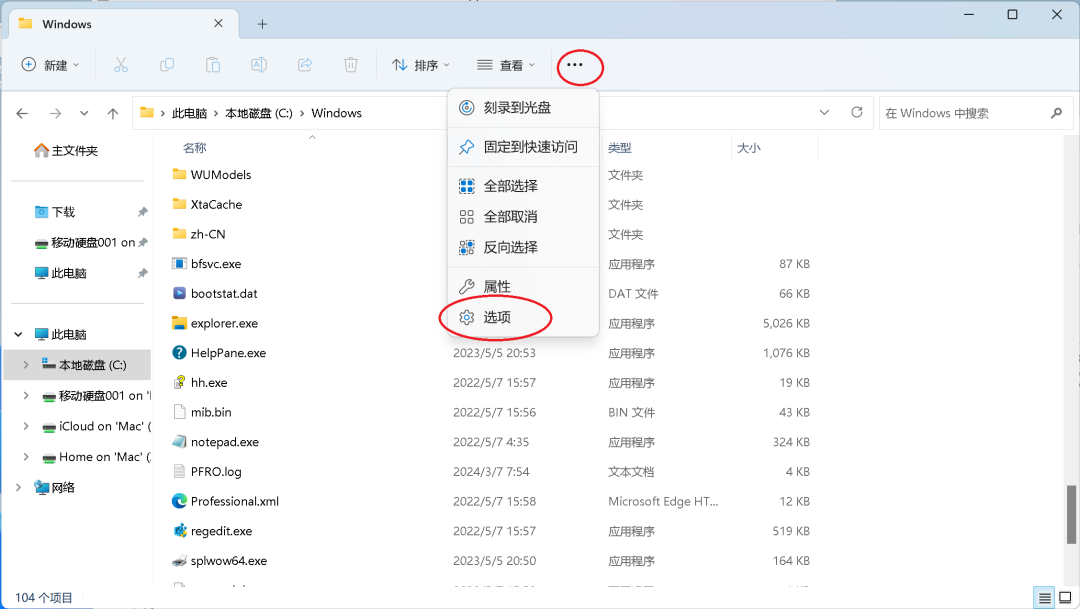Go forward with the right arrow

click(x=55, y=113)
